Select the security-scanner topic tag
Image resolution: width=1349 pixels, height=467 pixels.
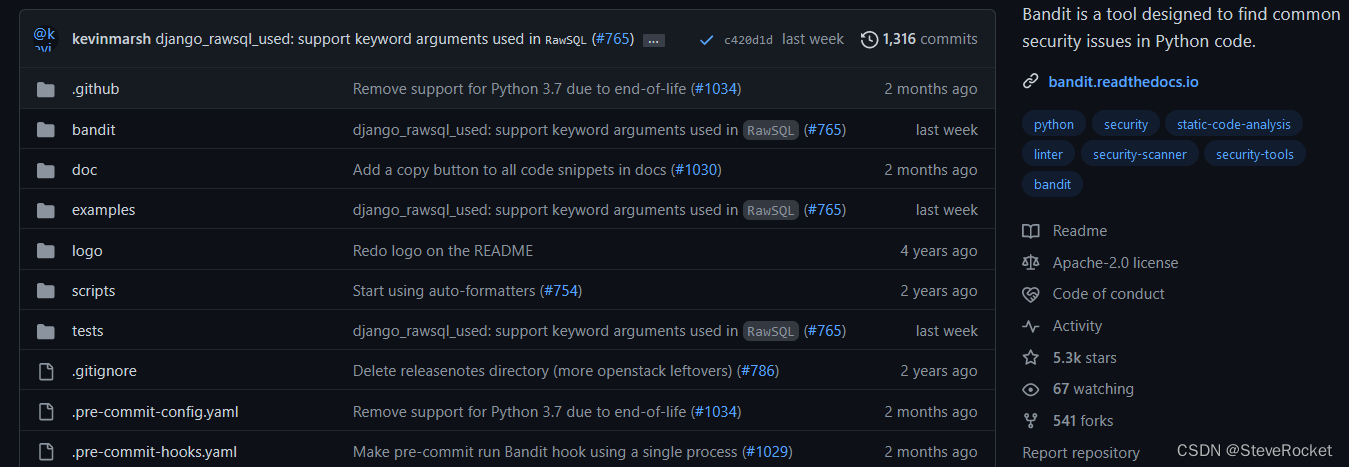coord(1140,155)
